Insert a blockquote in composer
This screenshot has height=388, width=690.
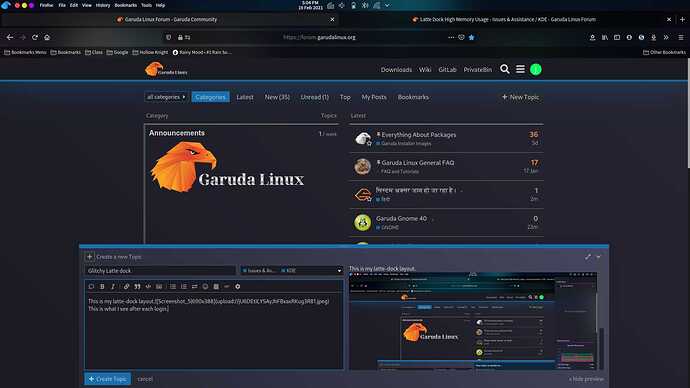[x=137, y=286]
